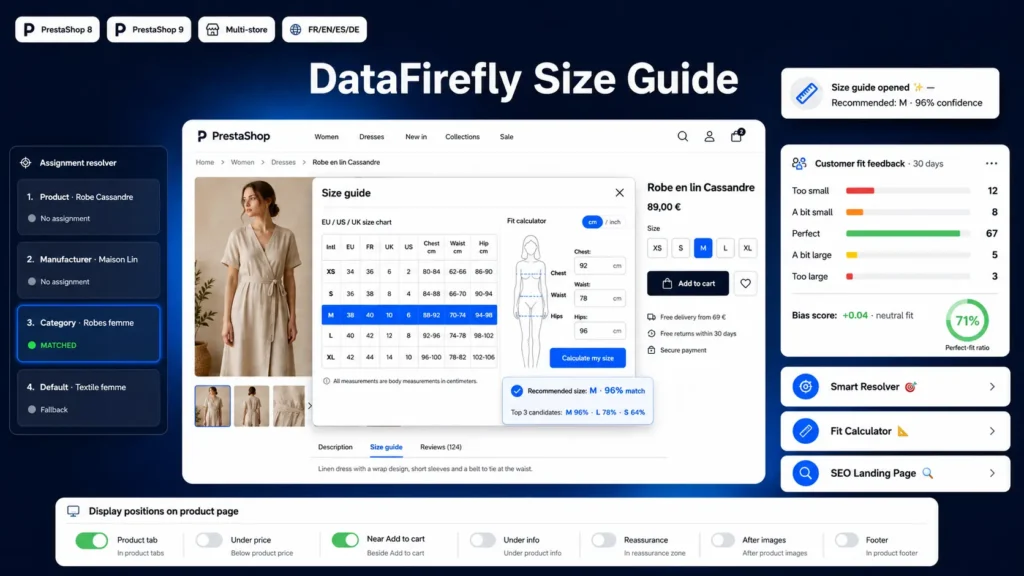This screenshot has width=1024, height=576.
Task: Click the Add to cart button
Action: (688, 283)
